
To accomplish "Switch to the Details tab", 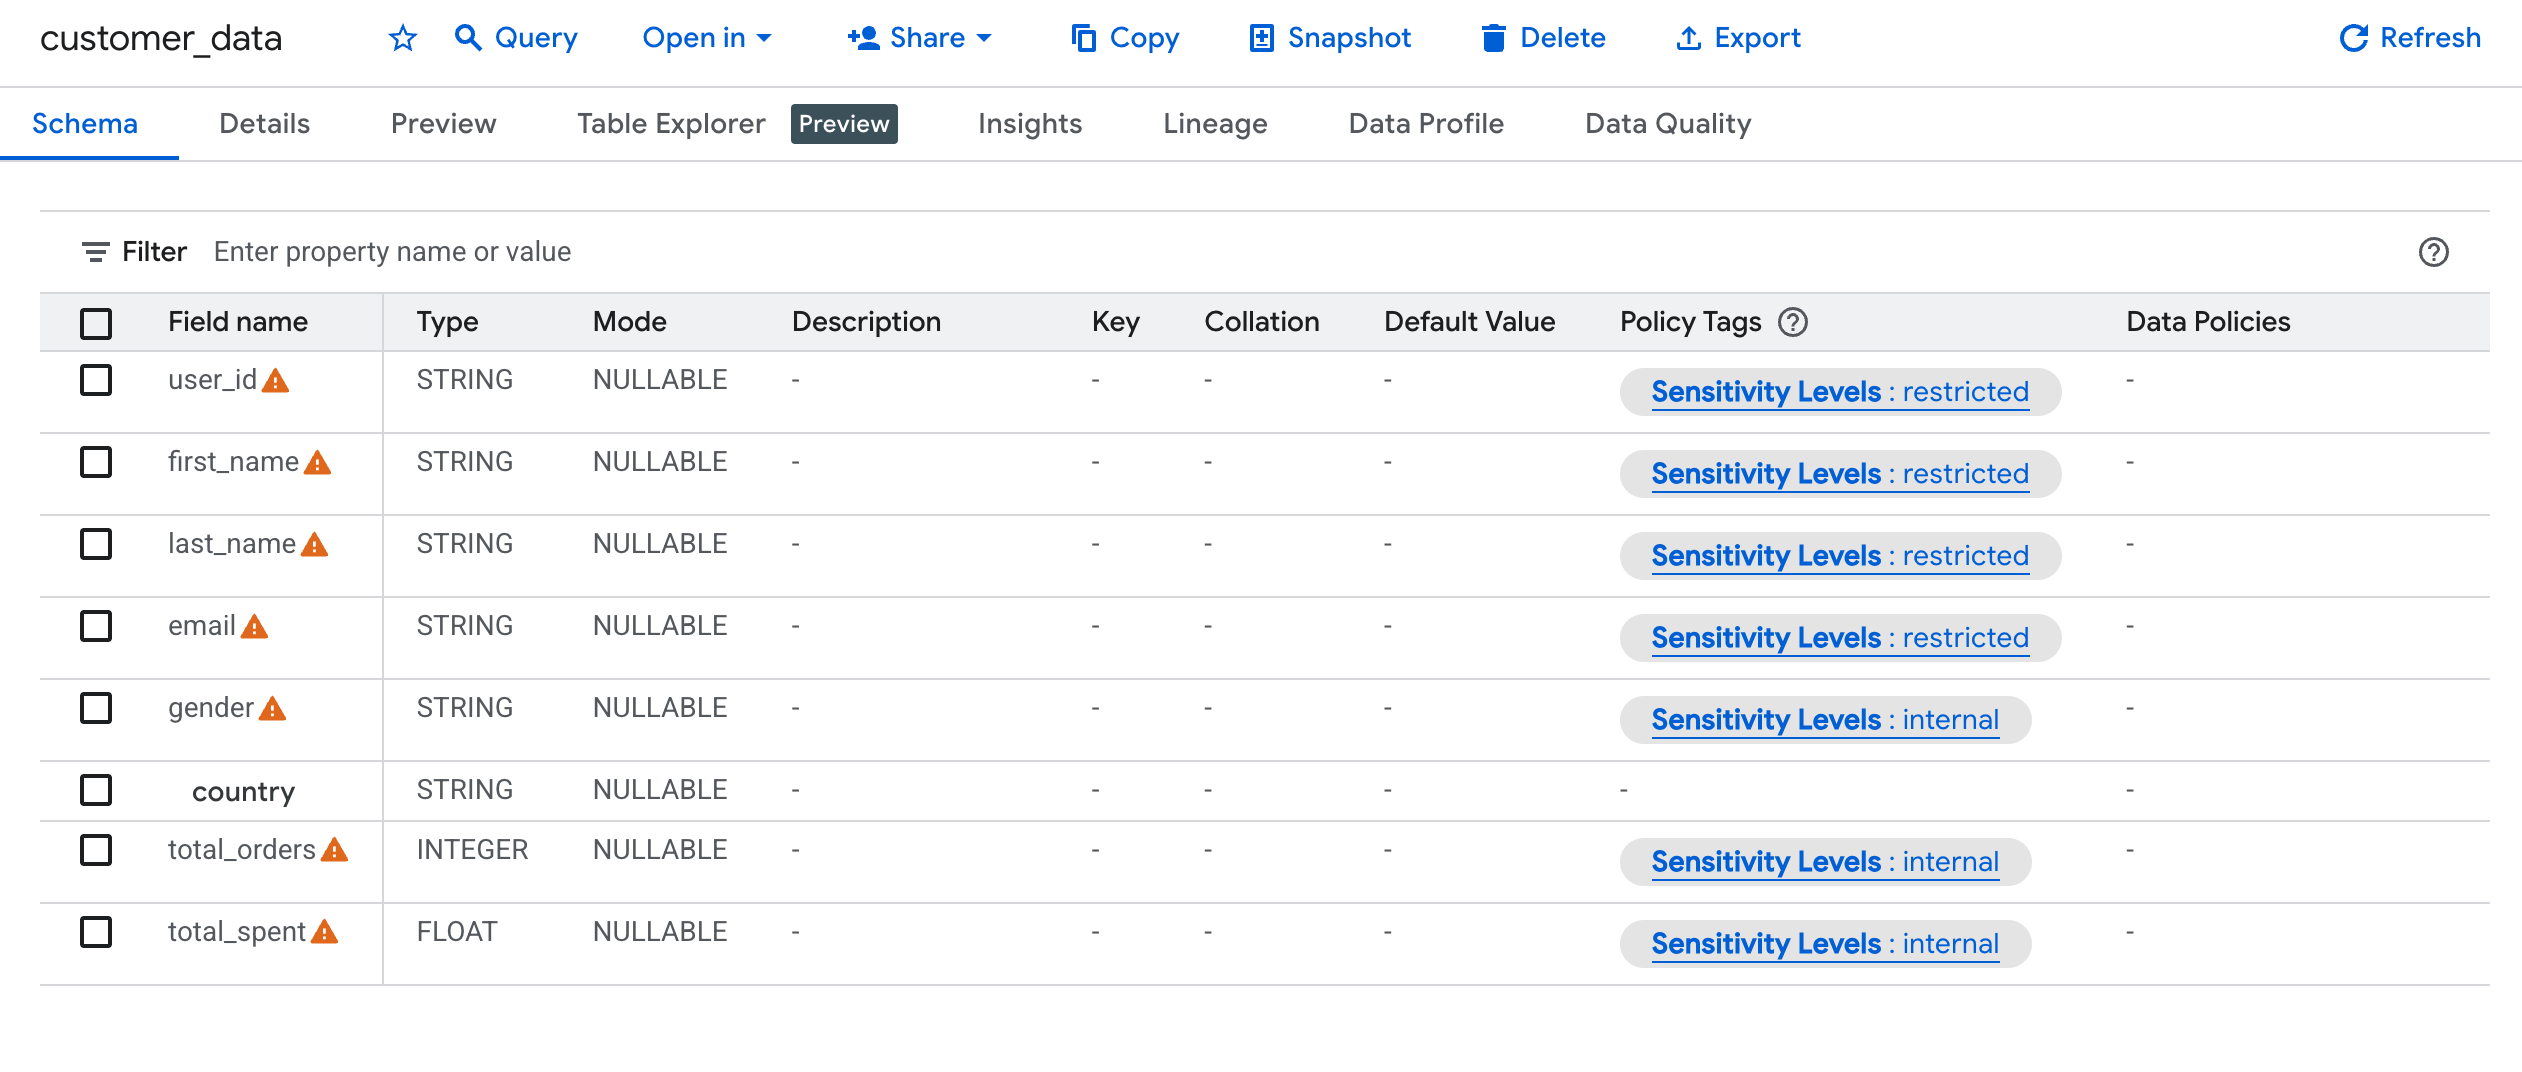I will [x=264, y=124].
